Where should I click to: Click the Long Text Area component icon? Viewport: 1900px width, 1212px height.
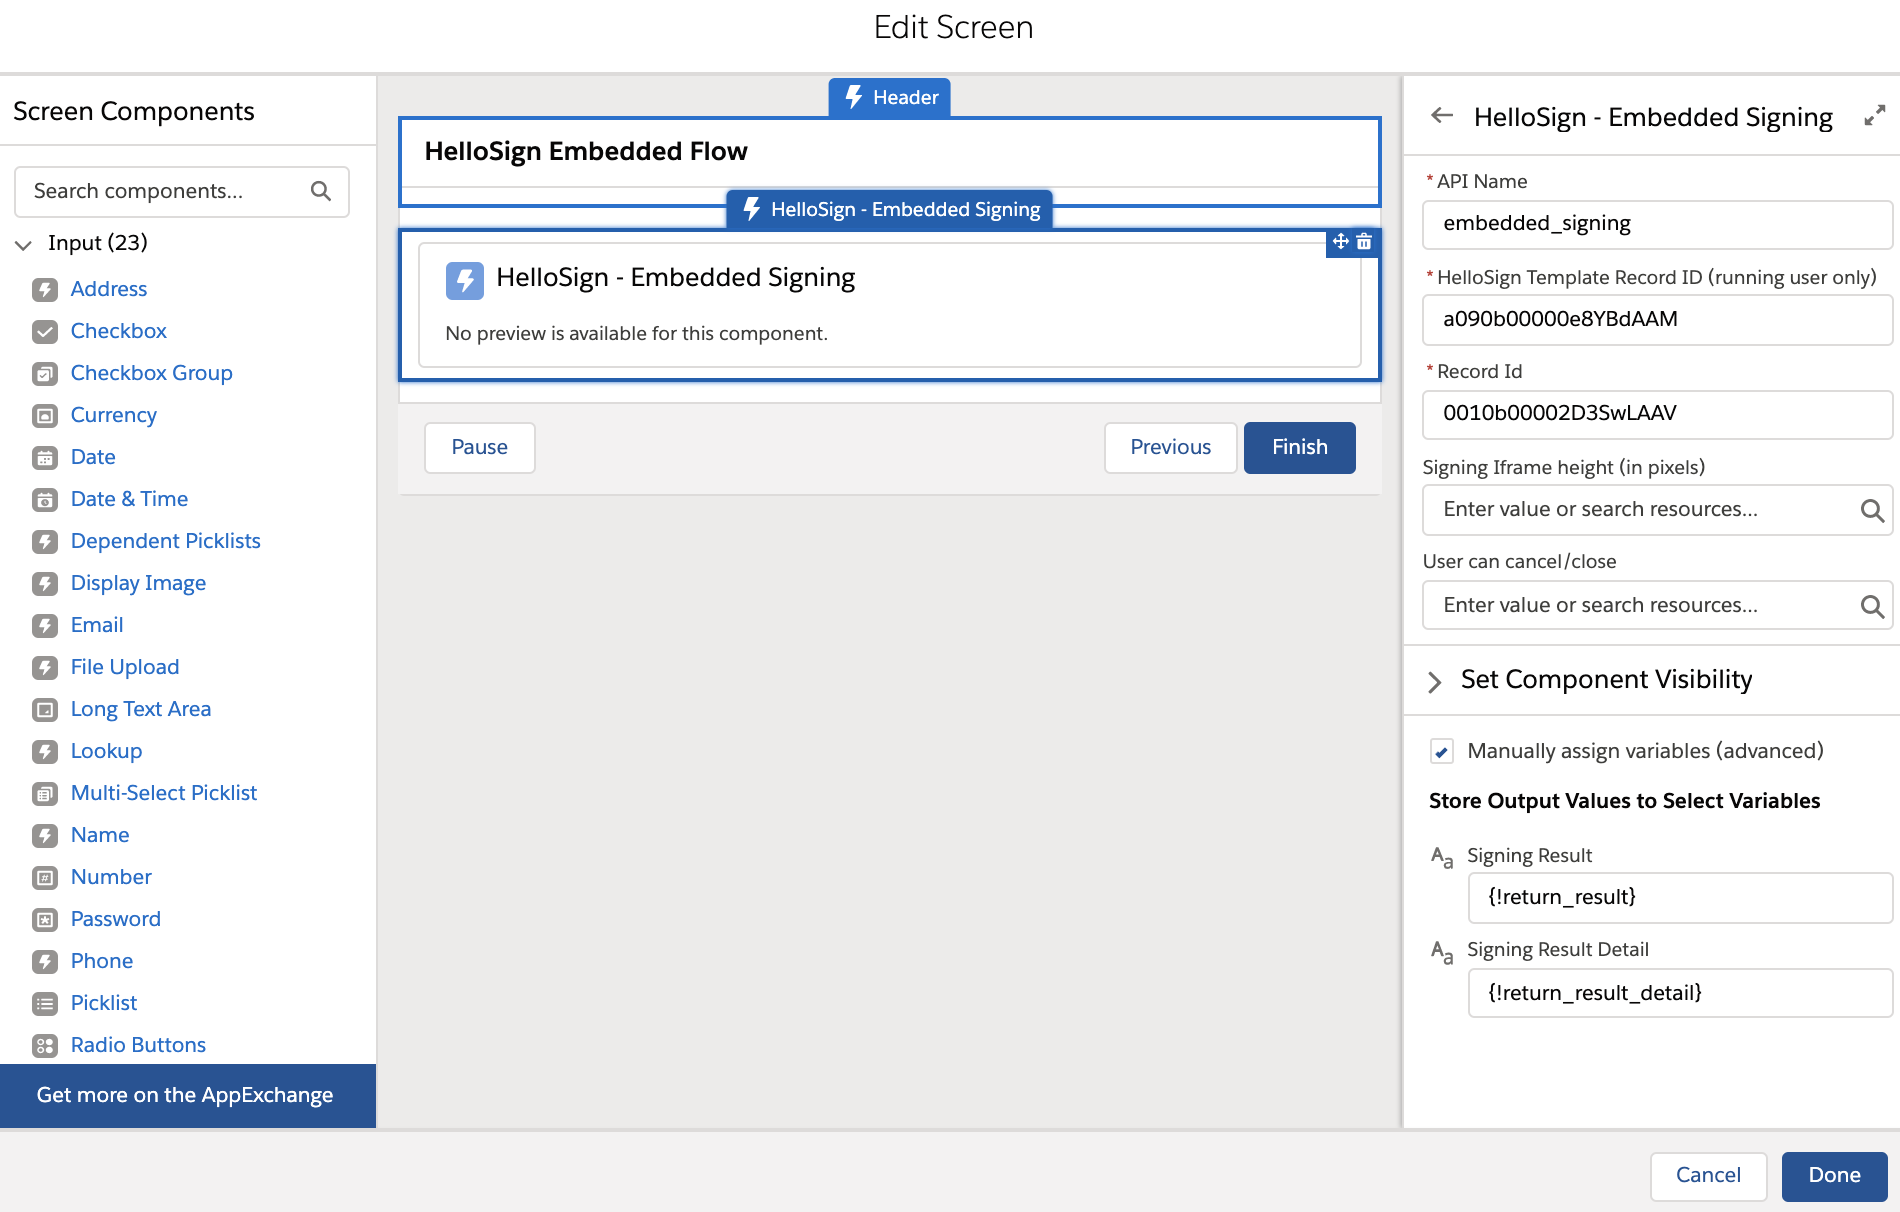(x=45, y=710)
